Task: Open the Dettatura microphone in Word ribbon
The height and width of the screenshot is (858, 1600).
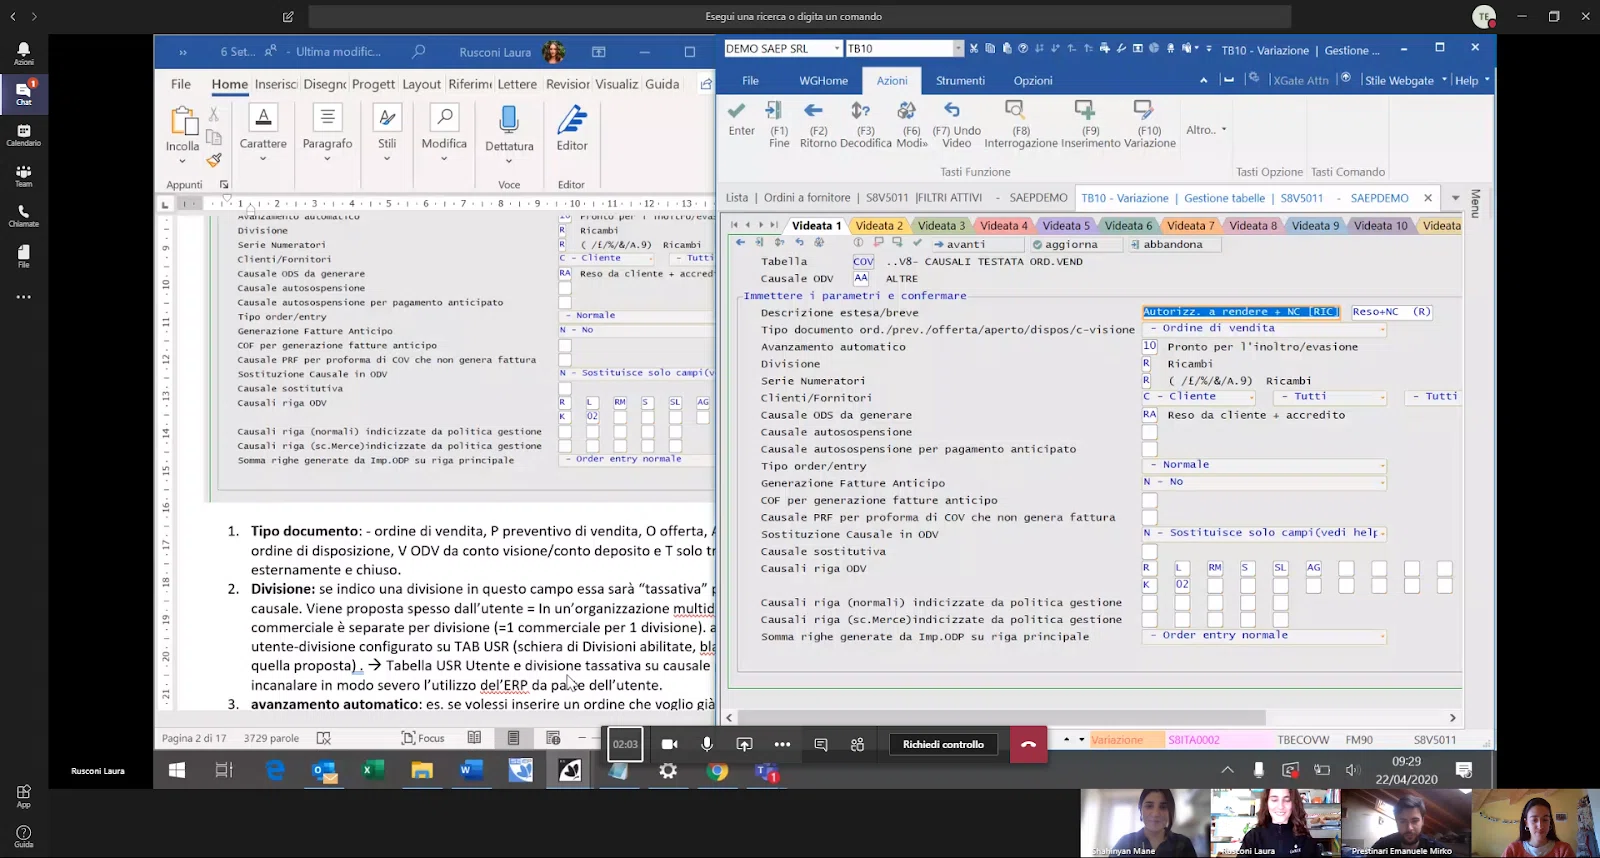Action: tap(509, 120)
